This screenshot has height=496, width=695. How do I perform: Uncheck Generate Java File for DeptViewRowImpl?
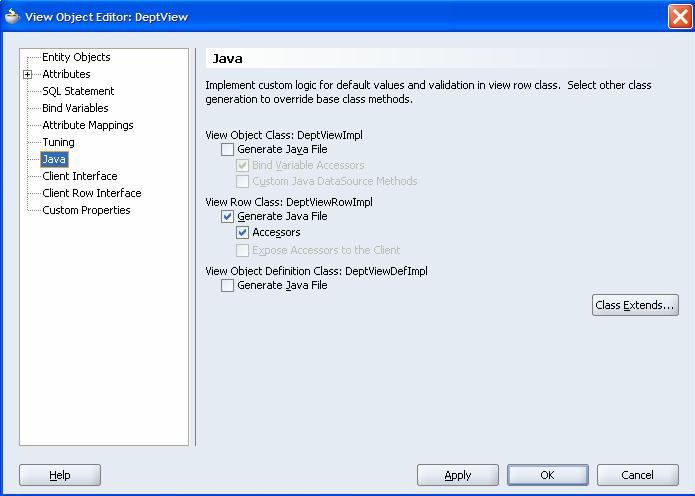(228, 216)
